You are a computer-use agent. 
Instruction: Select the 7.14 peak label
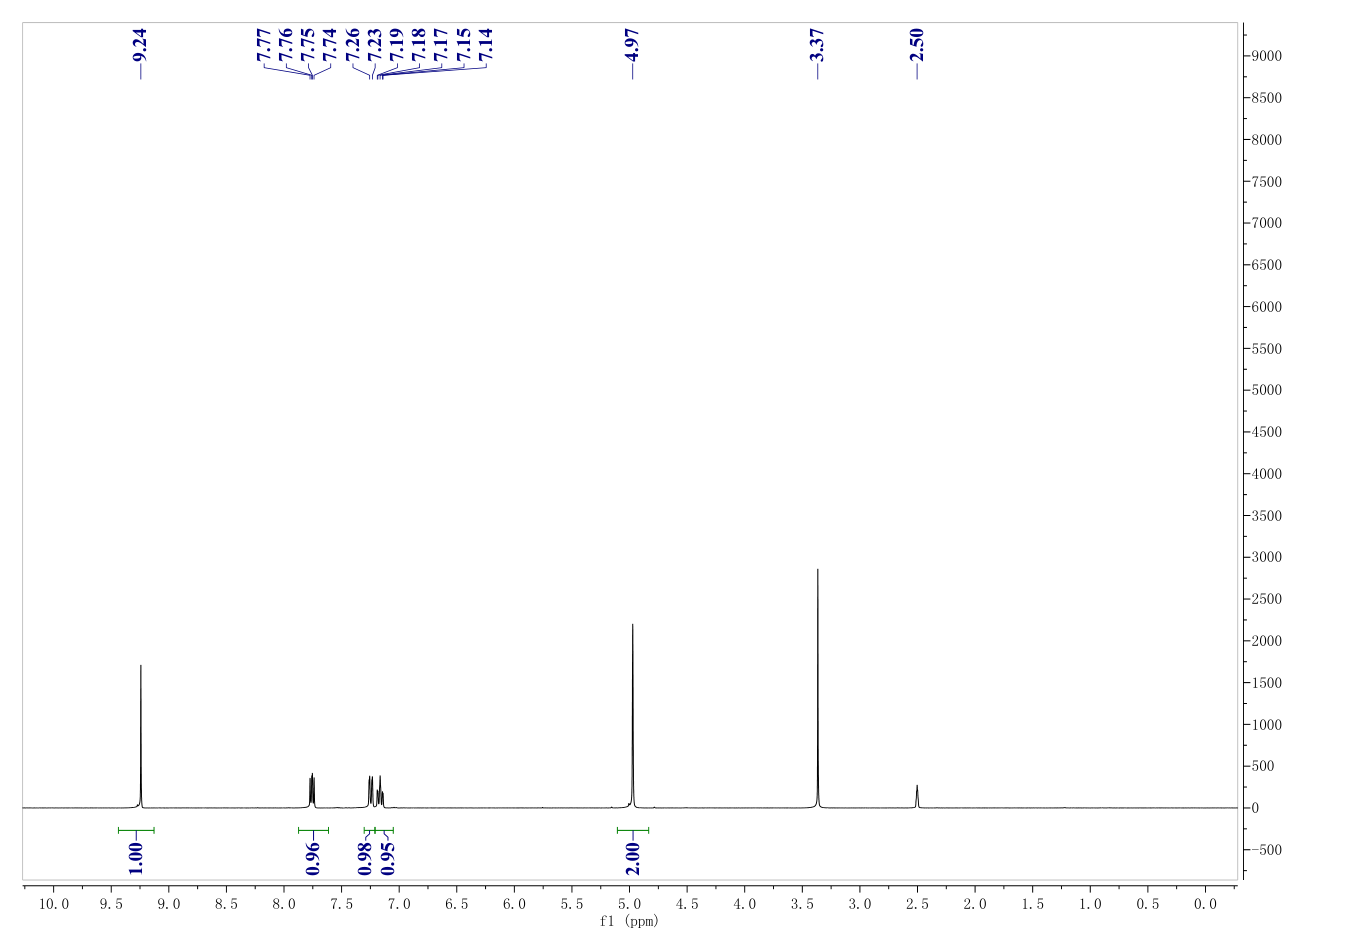pos(486,45)
